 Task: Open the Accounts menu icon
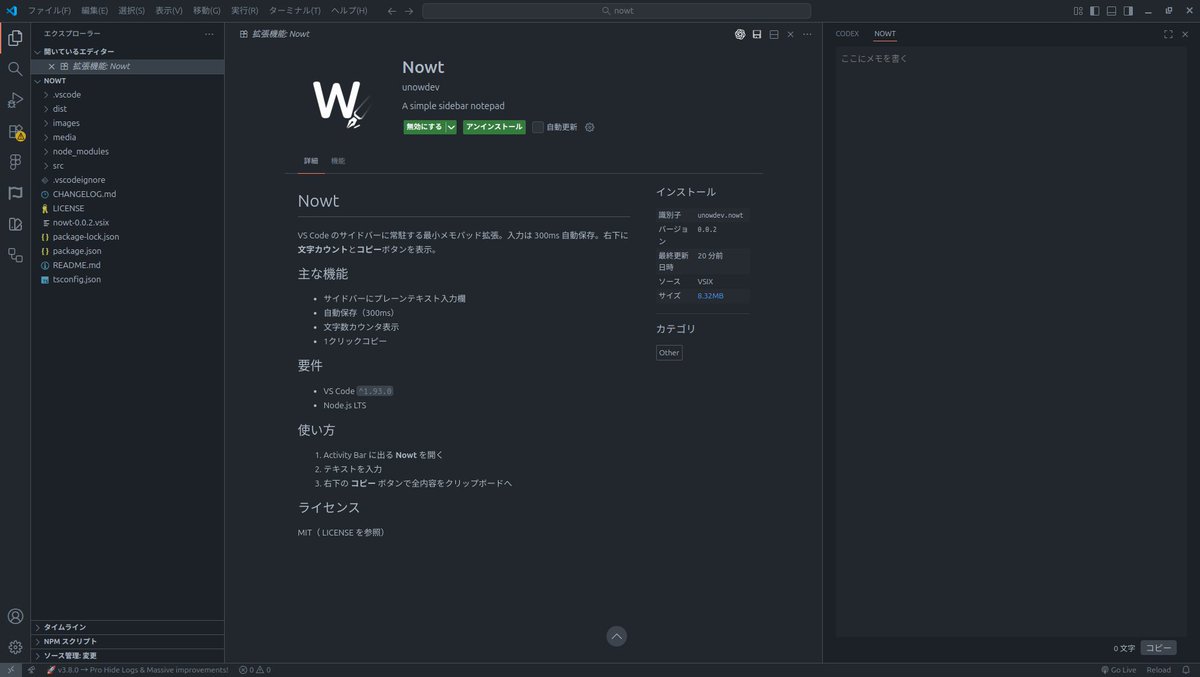[15, 616]
